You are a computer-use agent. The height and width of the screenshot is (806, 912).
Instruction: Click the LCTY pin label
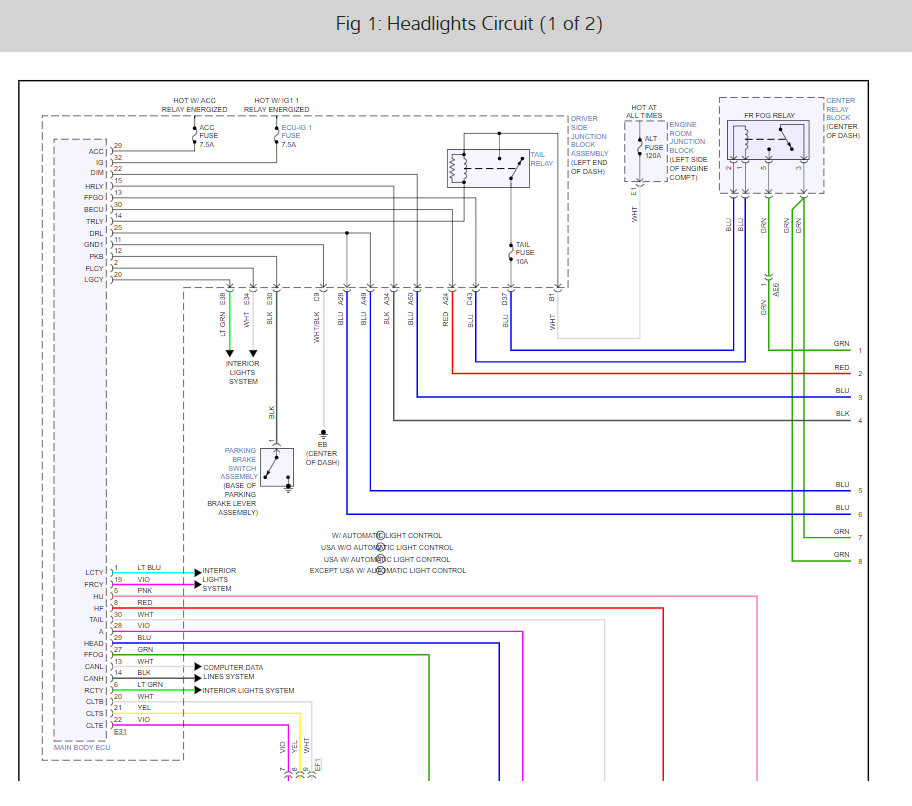[94, 573]
